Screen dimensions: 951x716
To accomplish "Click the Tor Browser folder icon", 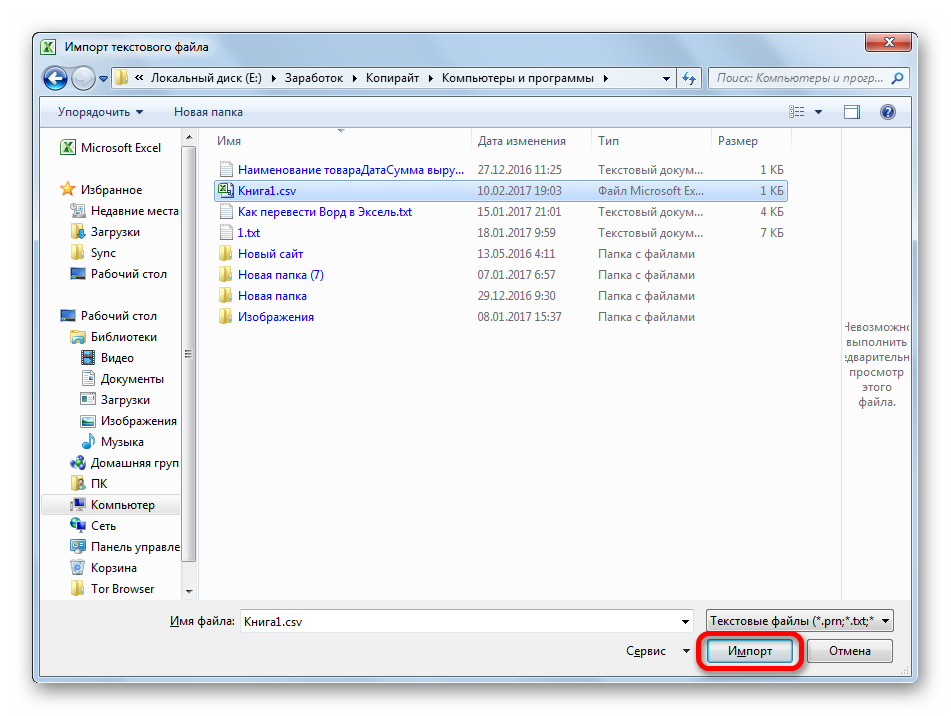I will 78,589.
